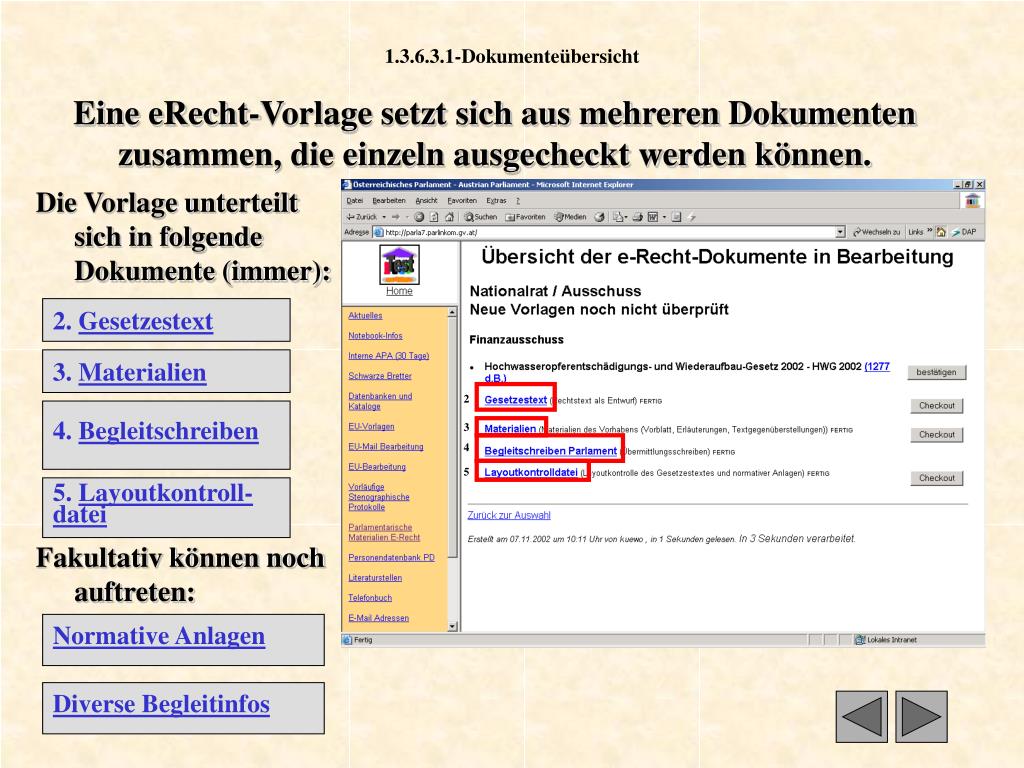Expand the Links bar chevron
The image size is (1024, 768).
[929, 230]
